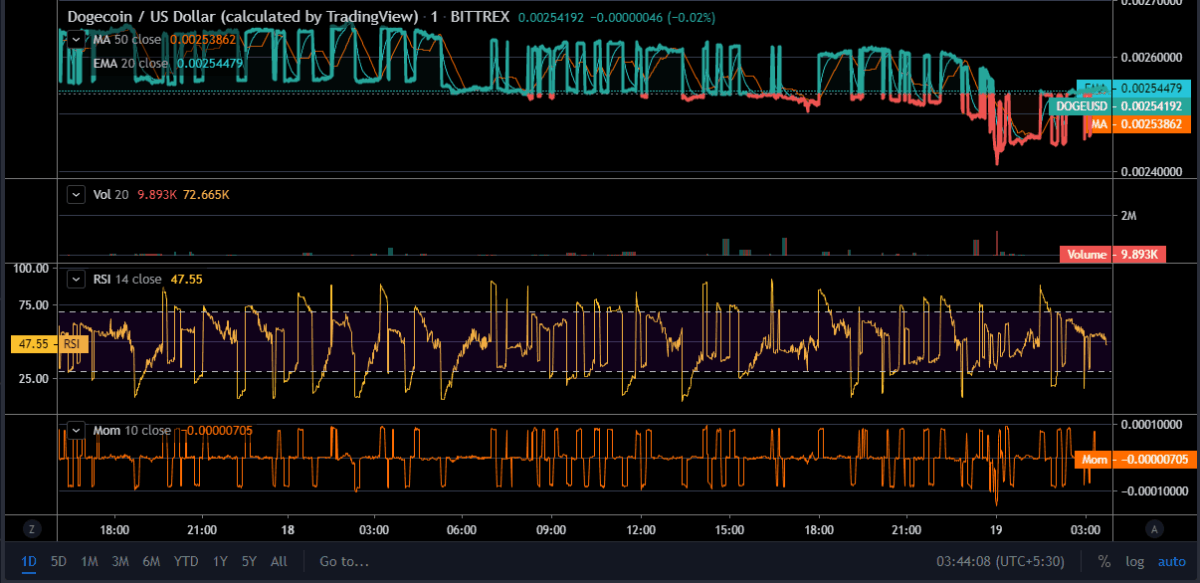Viewport: 1200px width, 583px height.
Task: Toggle auto scale
Action: [1171, 561]
